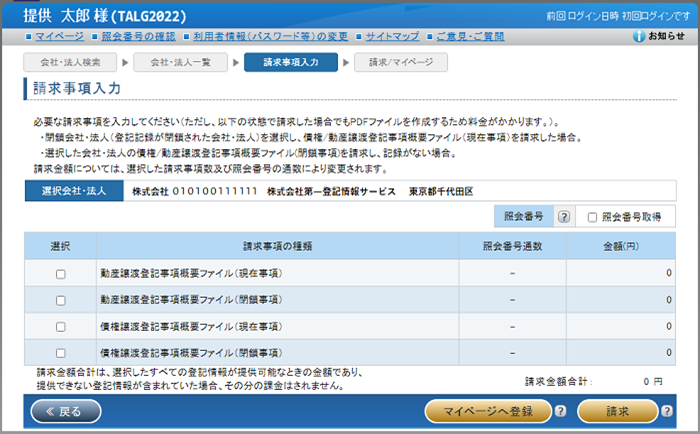
Task: Open help icon next to 請求 button
Action: (x=667, y=411)
